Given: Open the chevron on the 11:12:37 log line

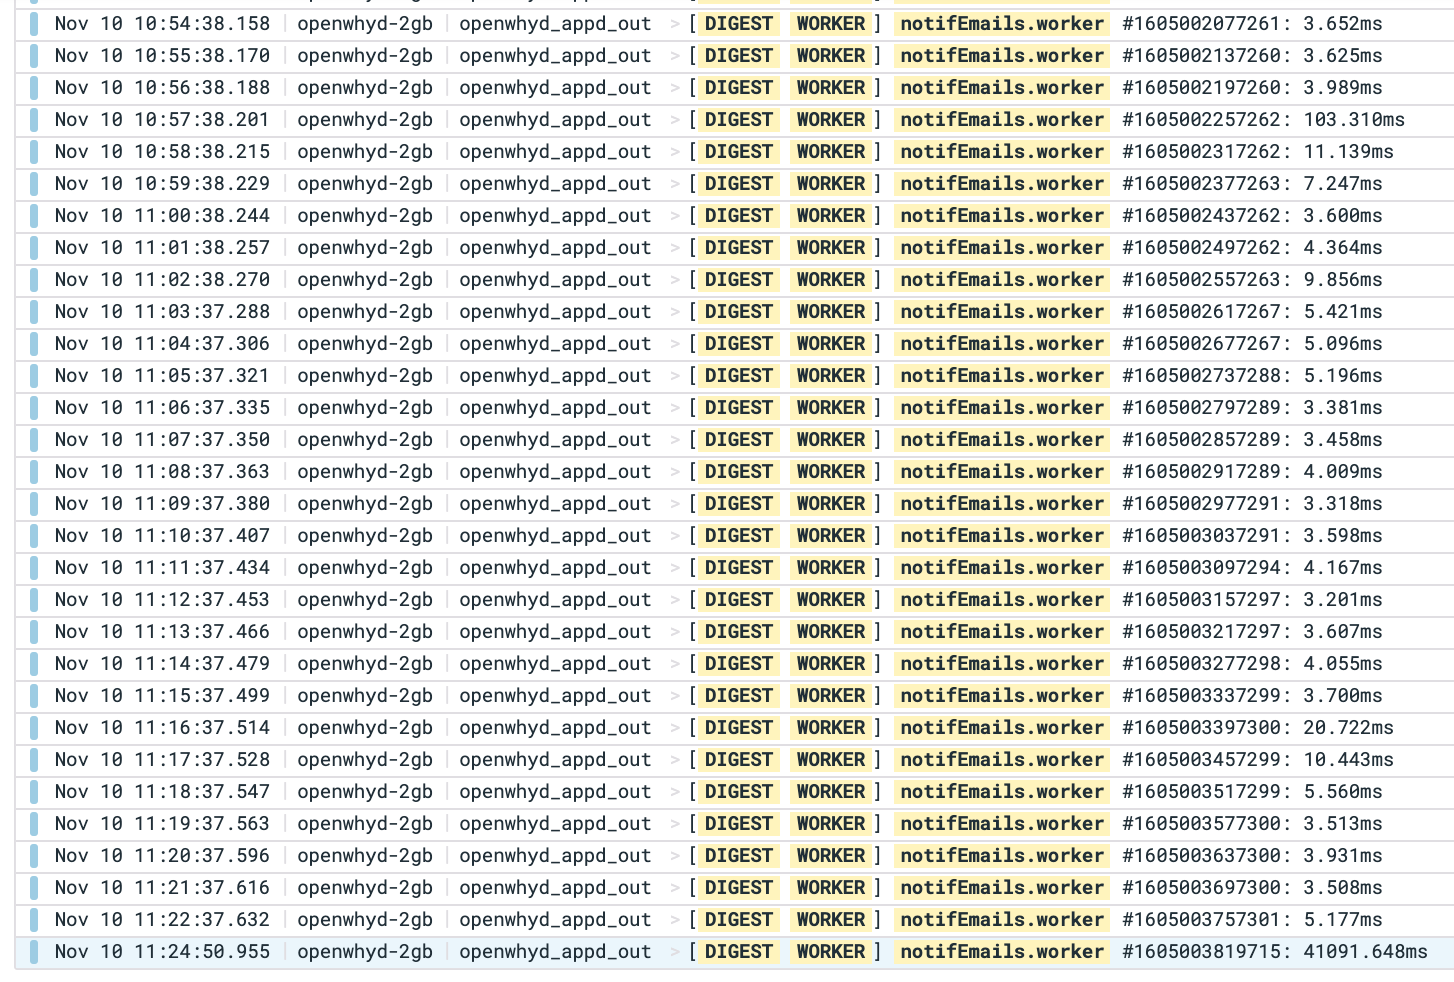Looking at the screenshot, I should tap(676, 599).
